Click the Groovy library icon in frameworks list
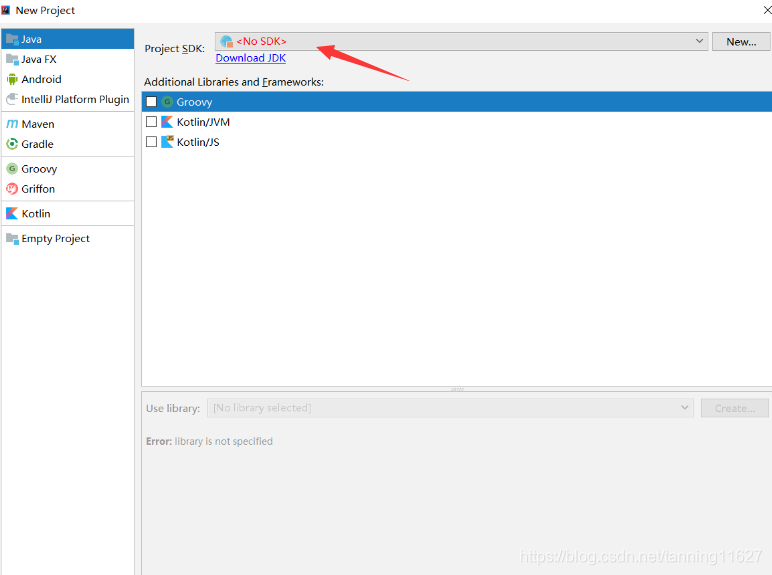772x575 pixels. click(167, 102)
